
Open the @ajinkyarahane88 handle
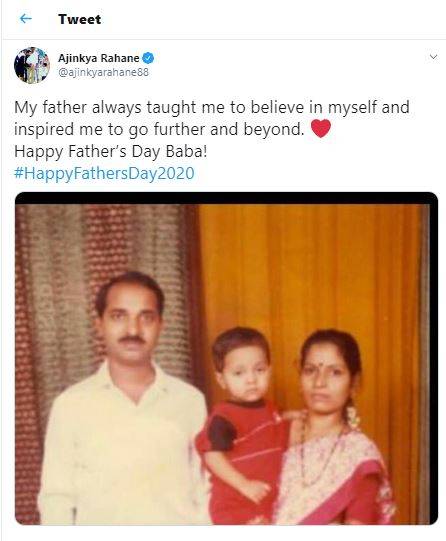[x=103, y=72]
